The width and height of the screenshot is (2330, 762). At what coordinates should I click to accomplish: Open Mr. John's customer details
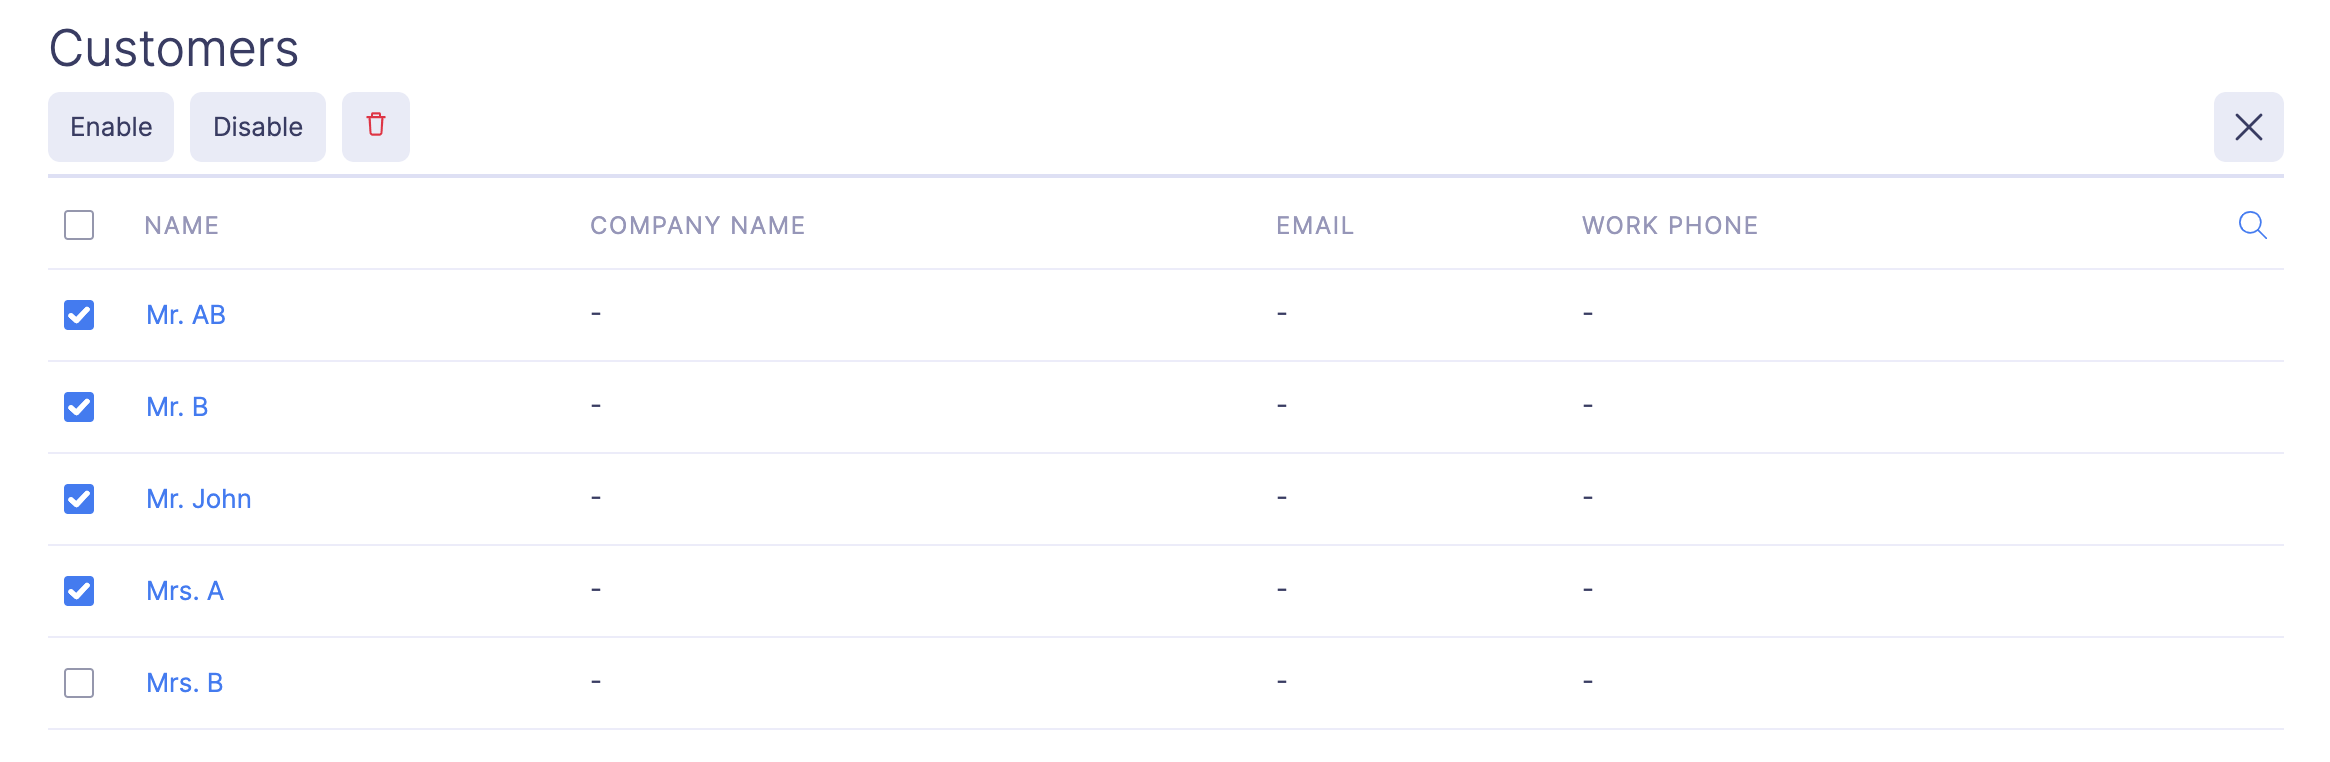[x=199, y=498]
